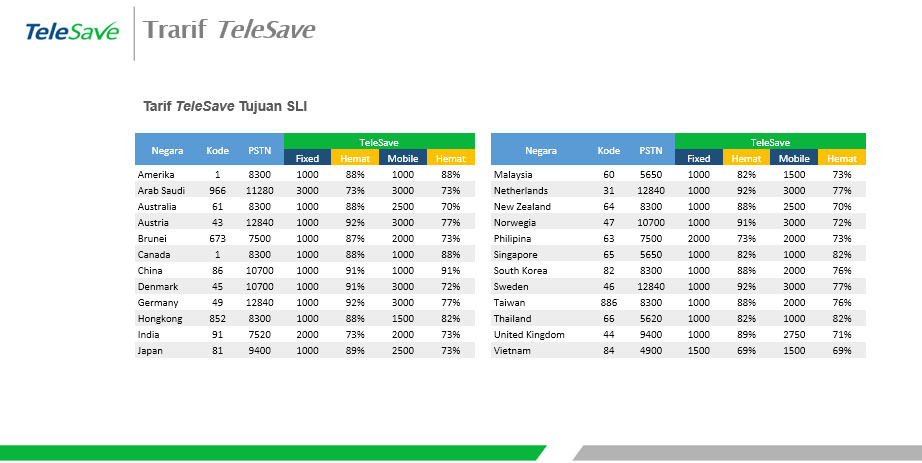Click the Austria row name
The image size is (922, 463).
tap(153, 222)
